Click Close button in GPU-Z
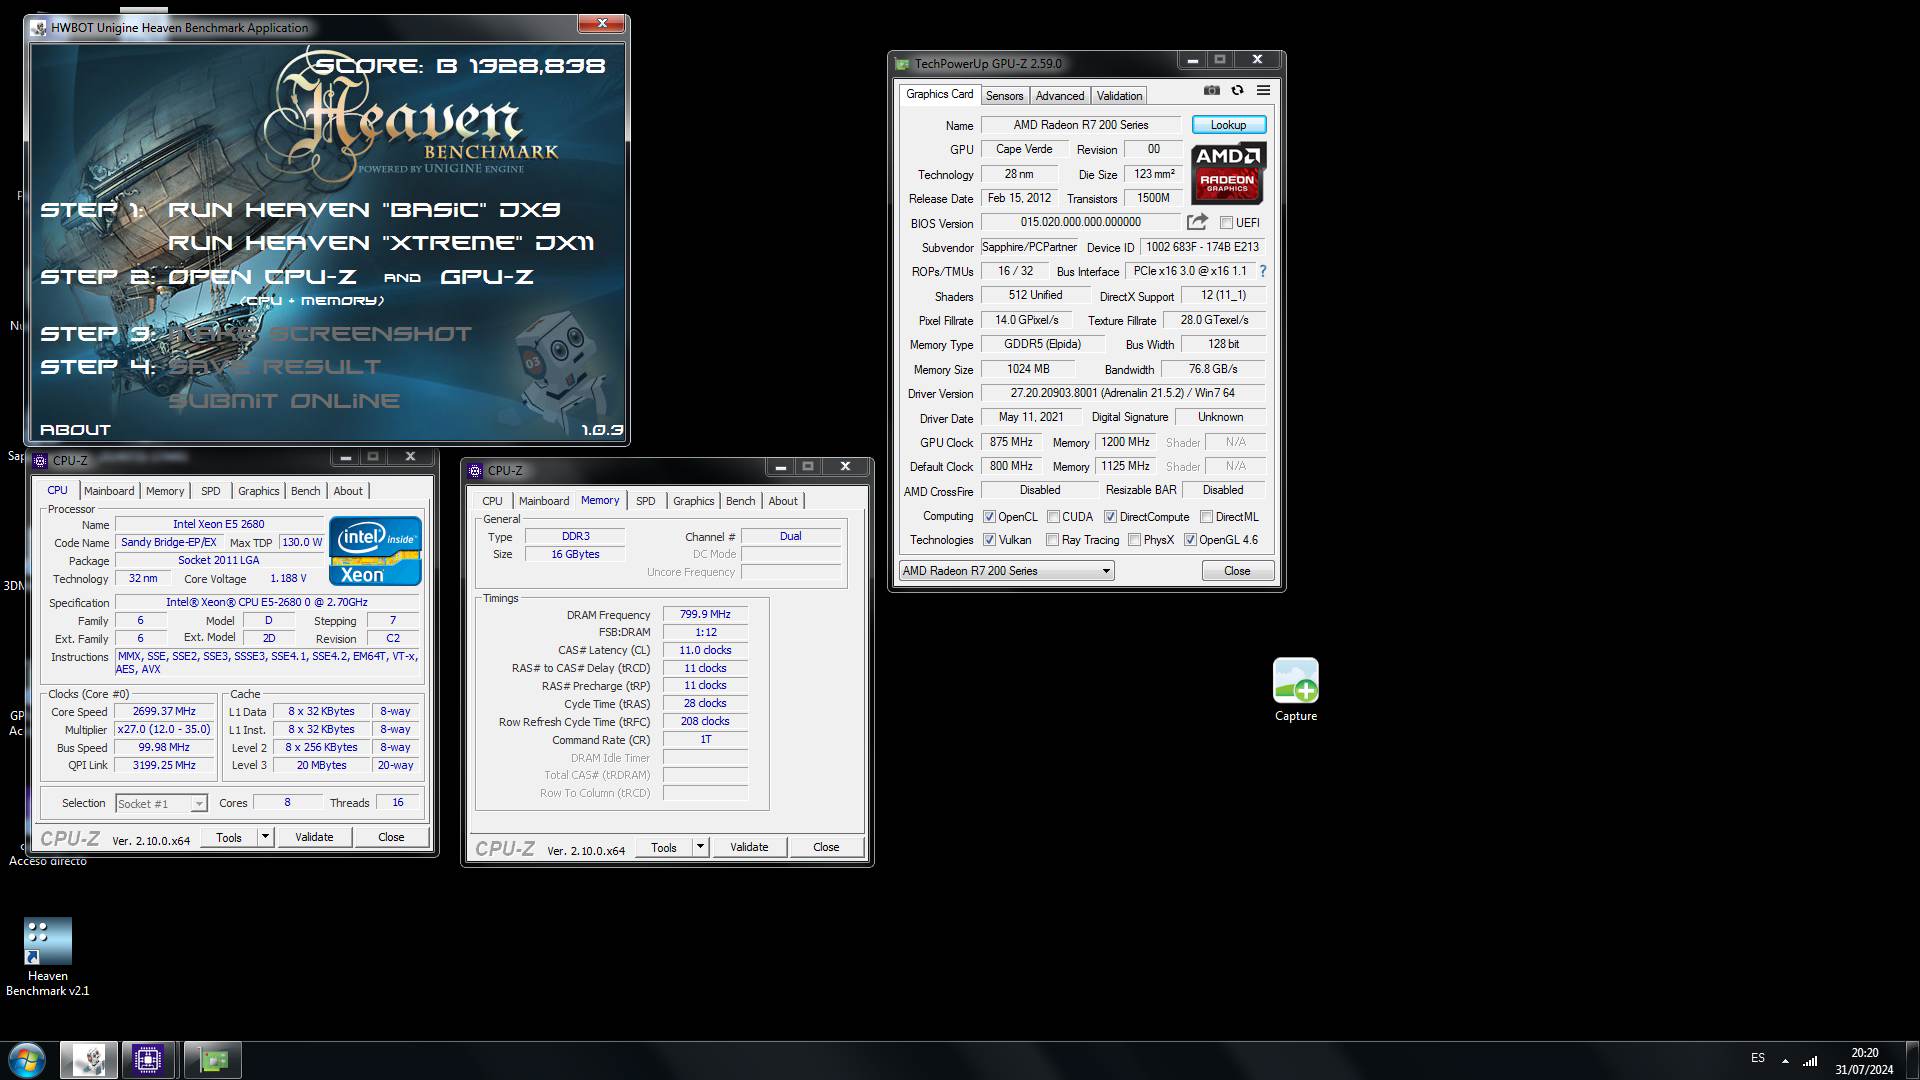 tap(1237, 571)
